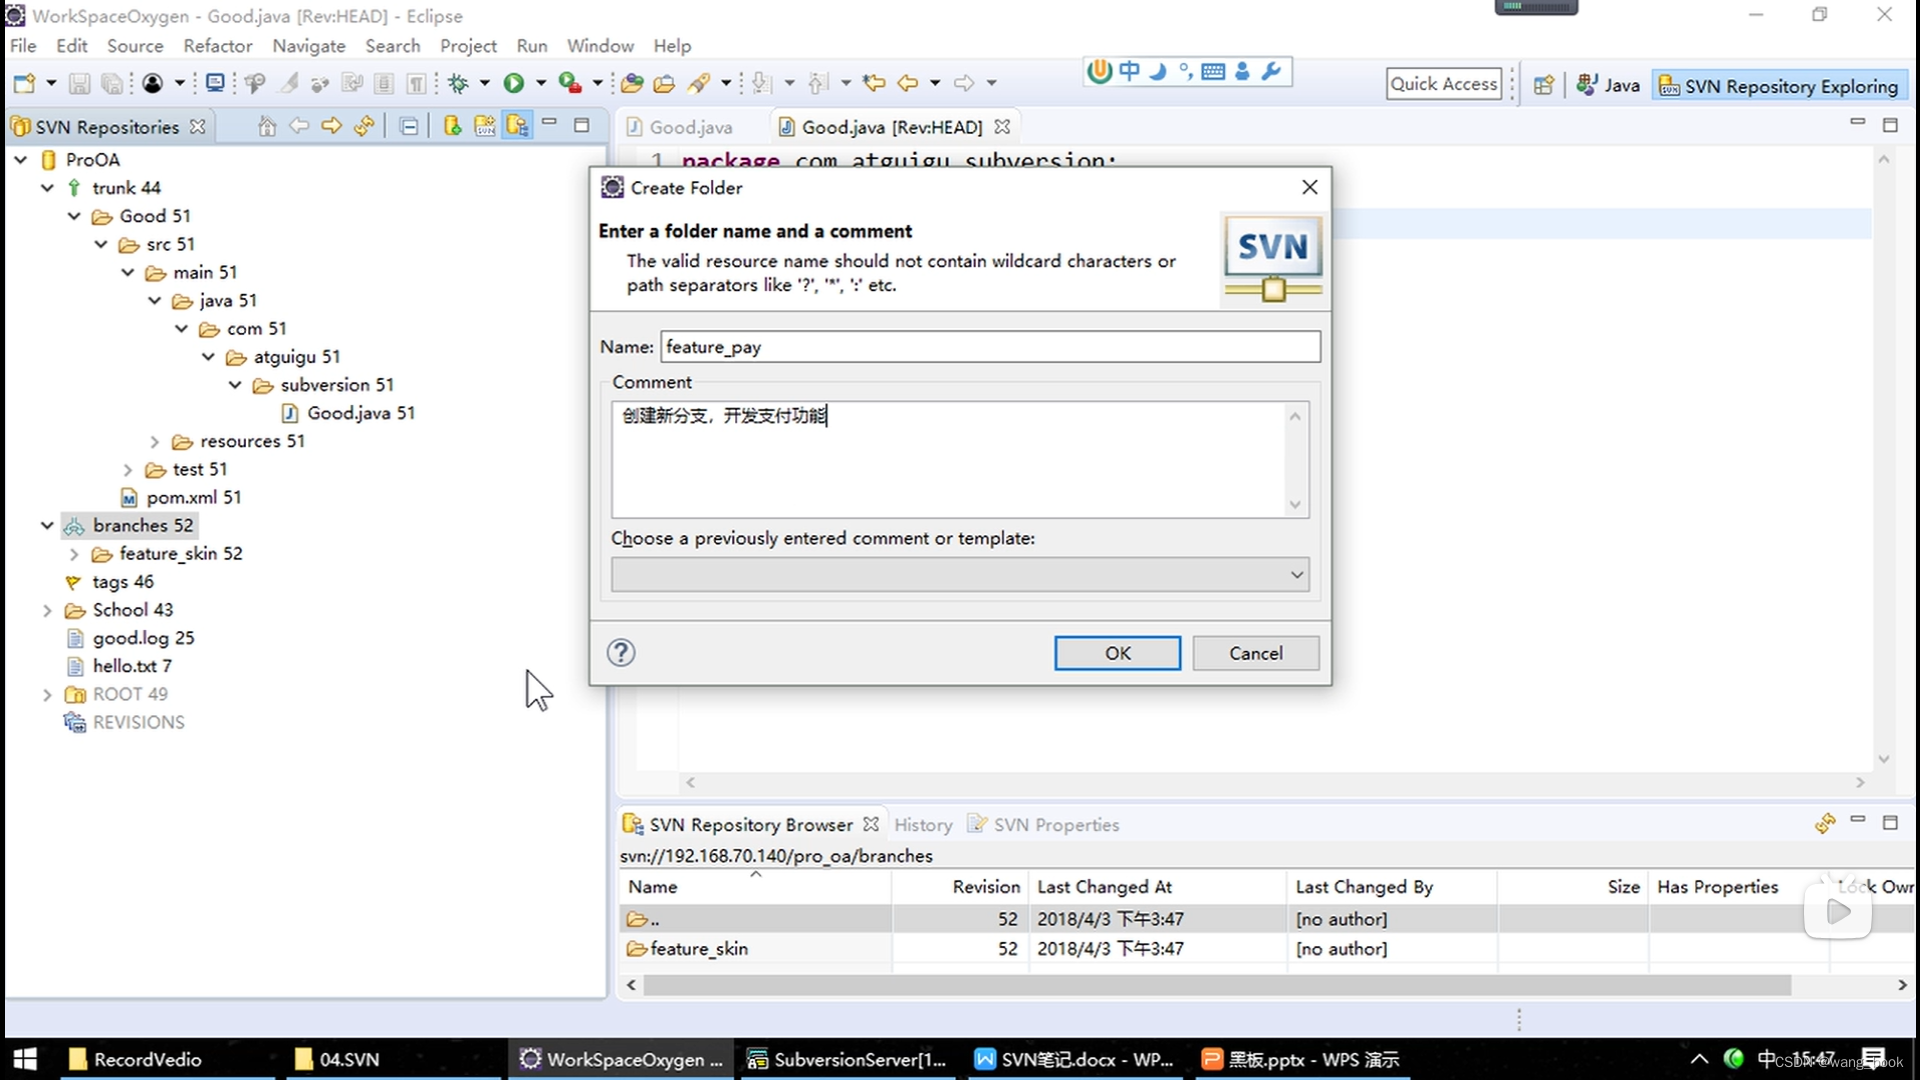The height and width of the screenshot is (1080, 1920).
Task: Click the Open Perspective icon
Action: tap(1544, 85)
